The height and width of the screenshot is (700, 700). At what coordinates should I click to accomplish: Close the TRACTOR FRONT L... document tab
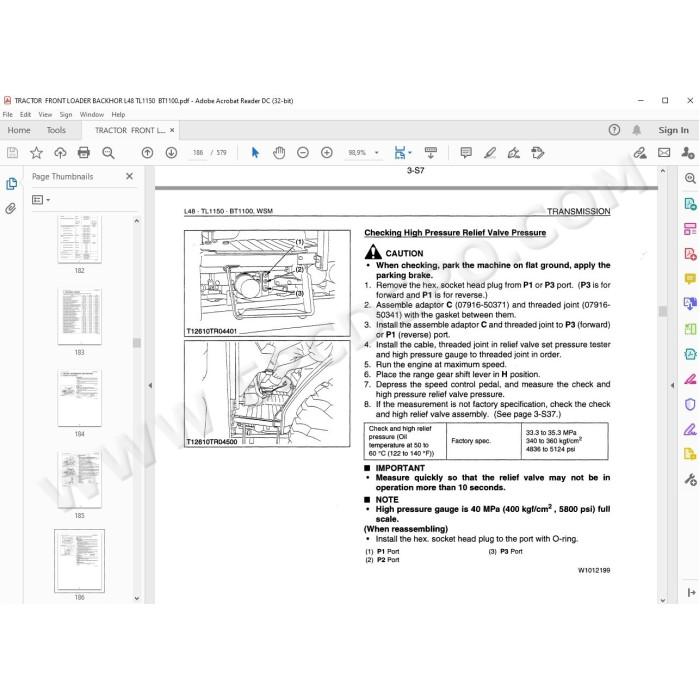click(x=172, y=130)
